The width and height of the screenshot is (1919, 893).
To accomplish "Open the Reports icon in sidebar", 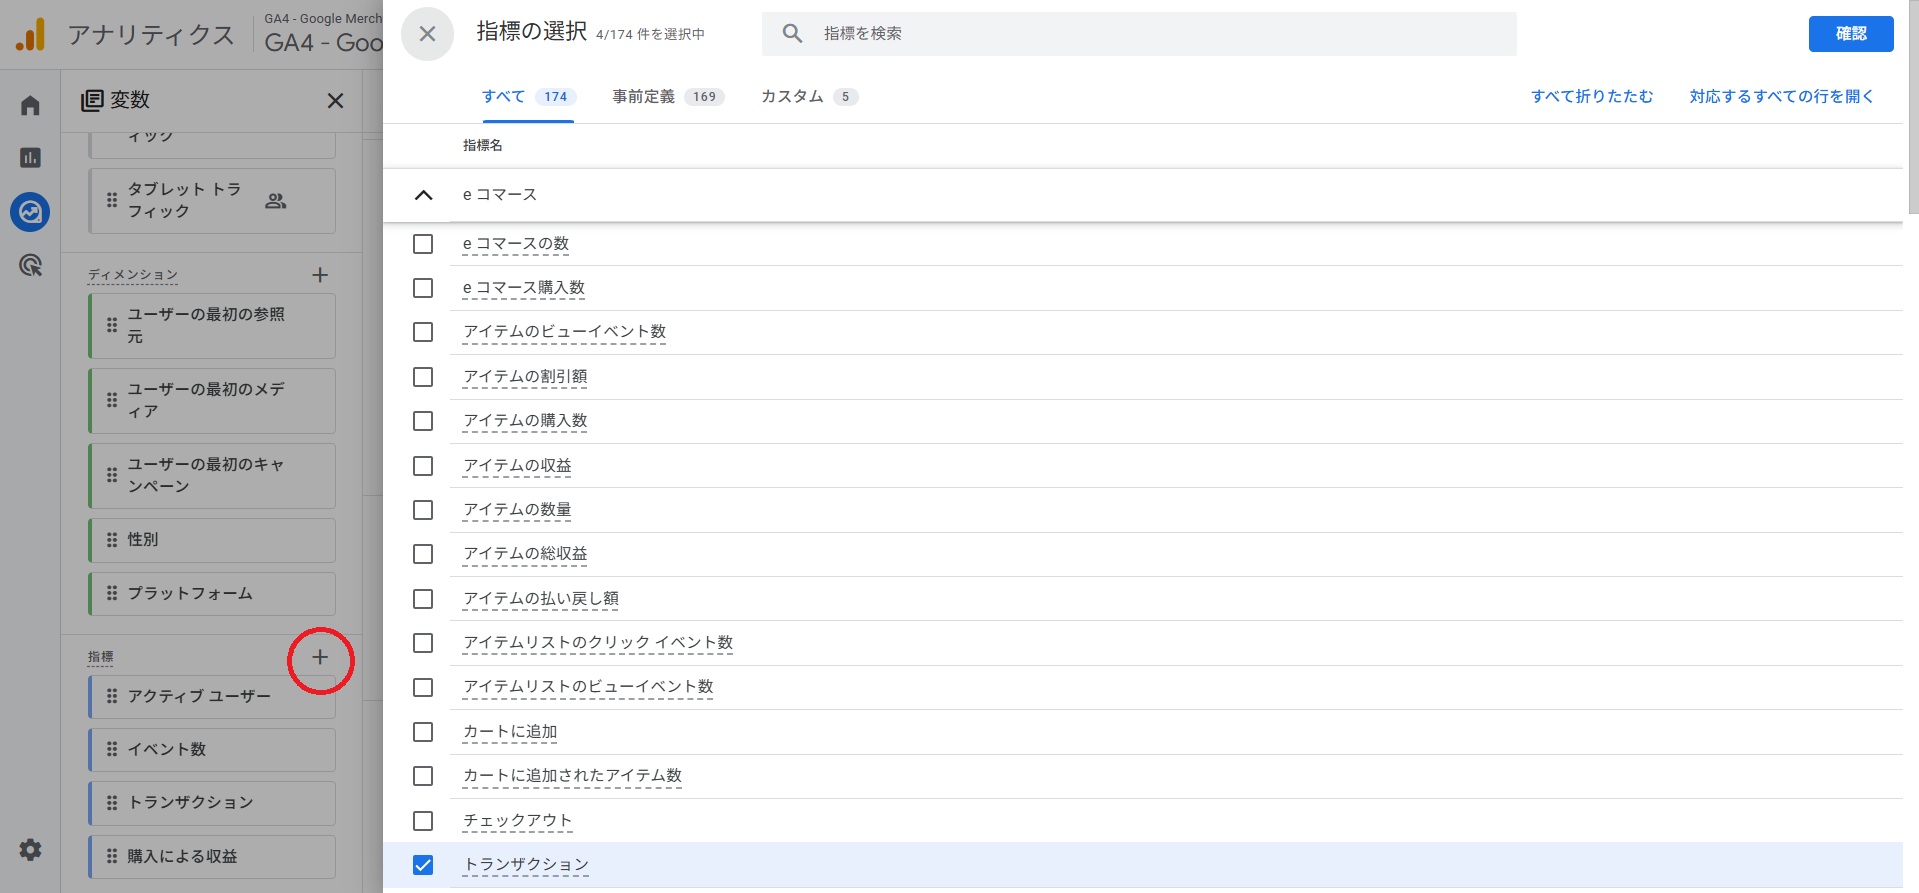I will 30,157.
